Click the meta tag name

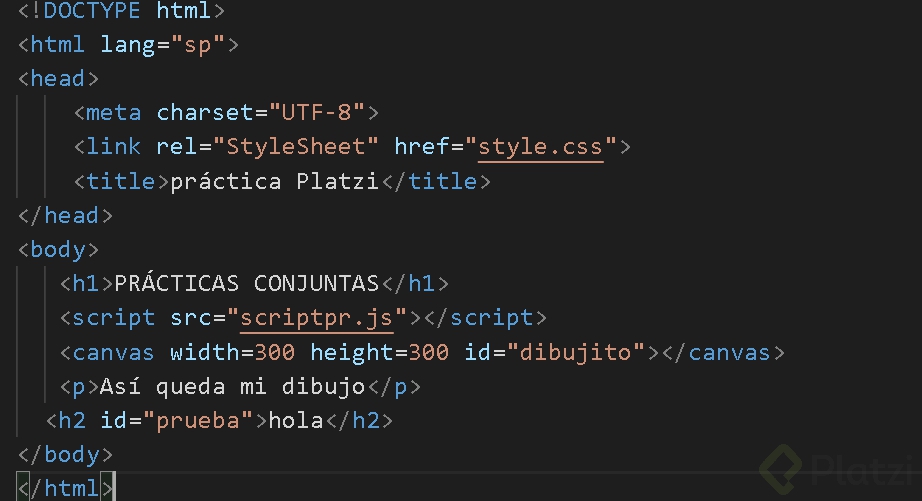coord(114,112)
